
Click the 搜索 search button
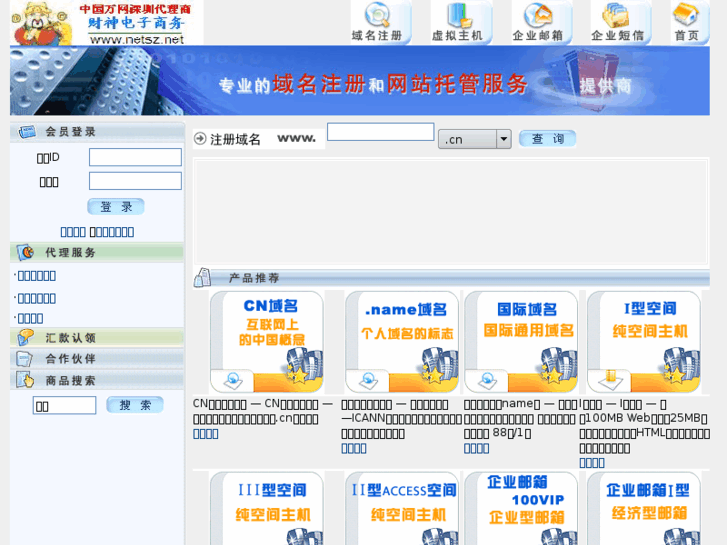pos(135,405)
